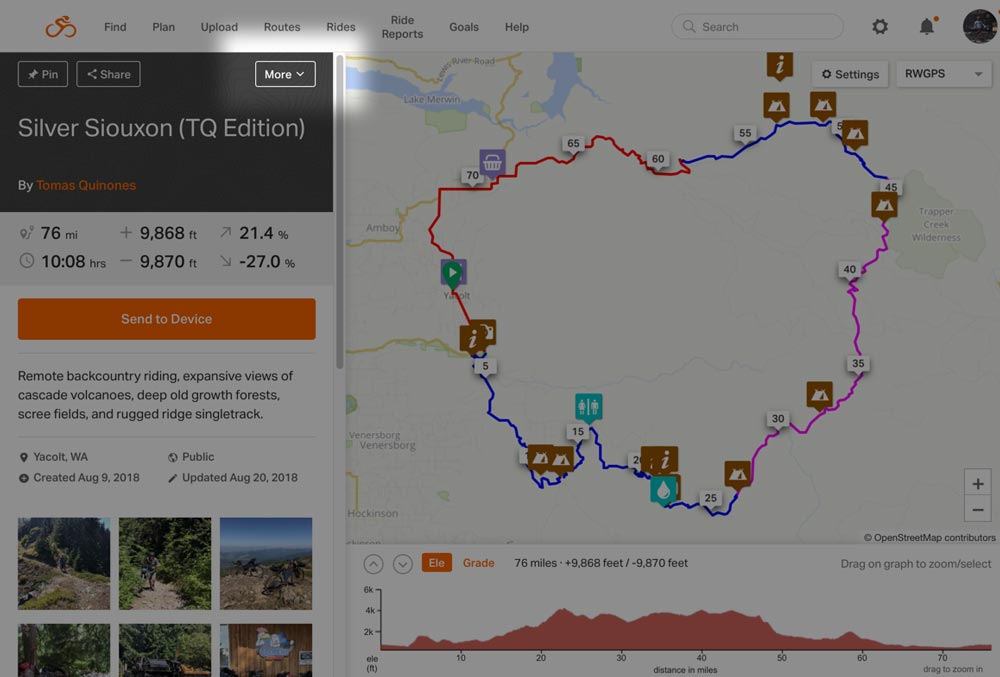Open the Help menu

click(517, 27)
